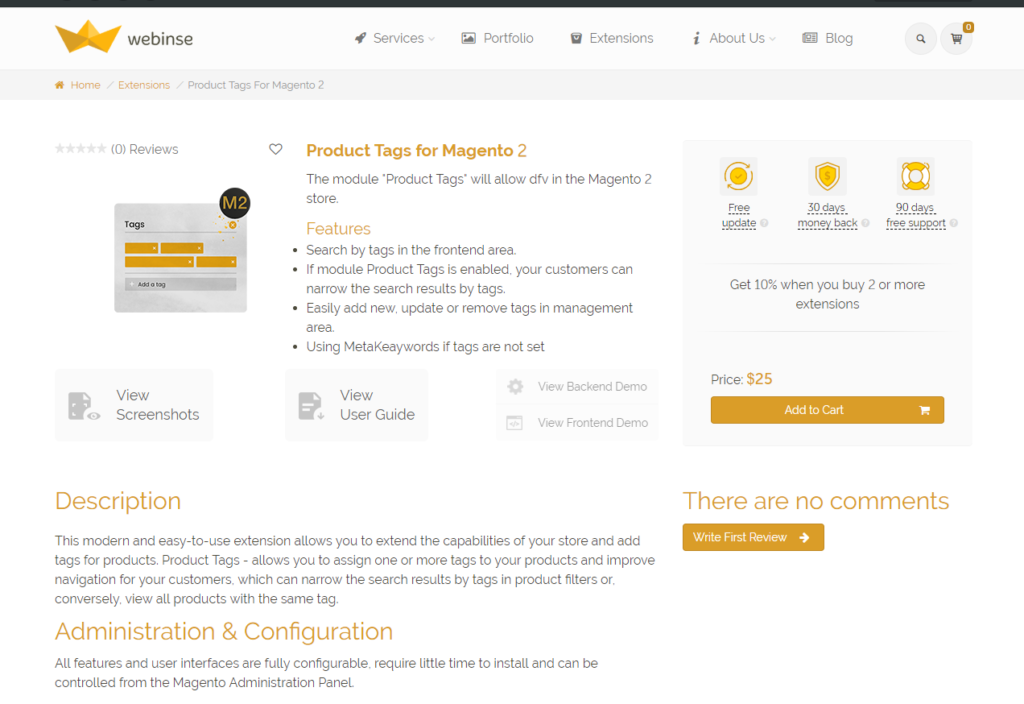Click the Extensions breadcrumb link
The image size is (1024, 704).
pyautogui.click(x=144, y=85)
